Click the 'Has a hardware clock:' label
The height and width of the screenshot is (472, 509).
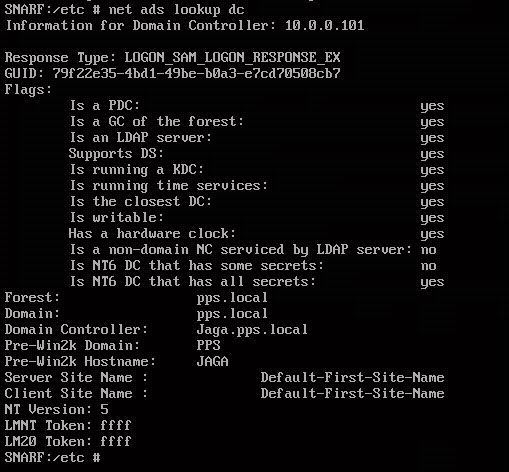pyautogui.click(x=152, y=234)
